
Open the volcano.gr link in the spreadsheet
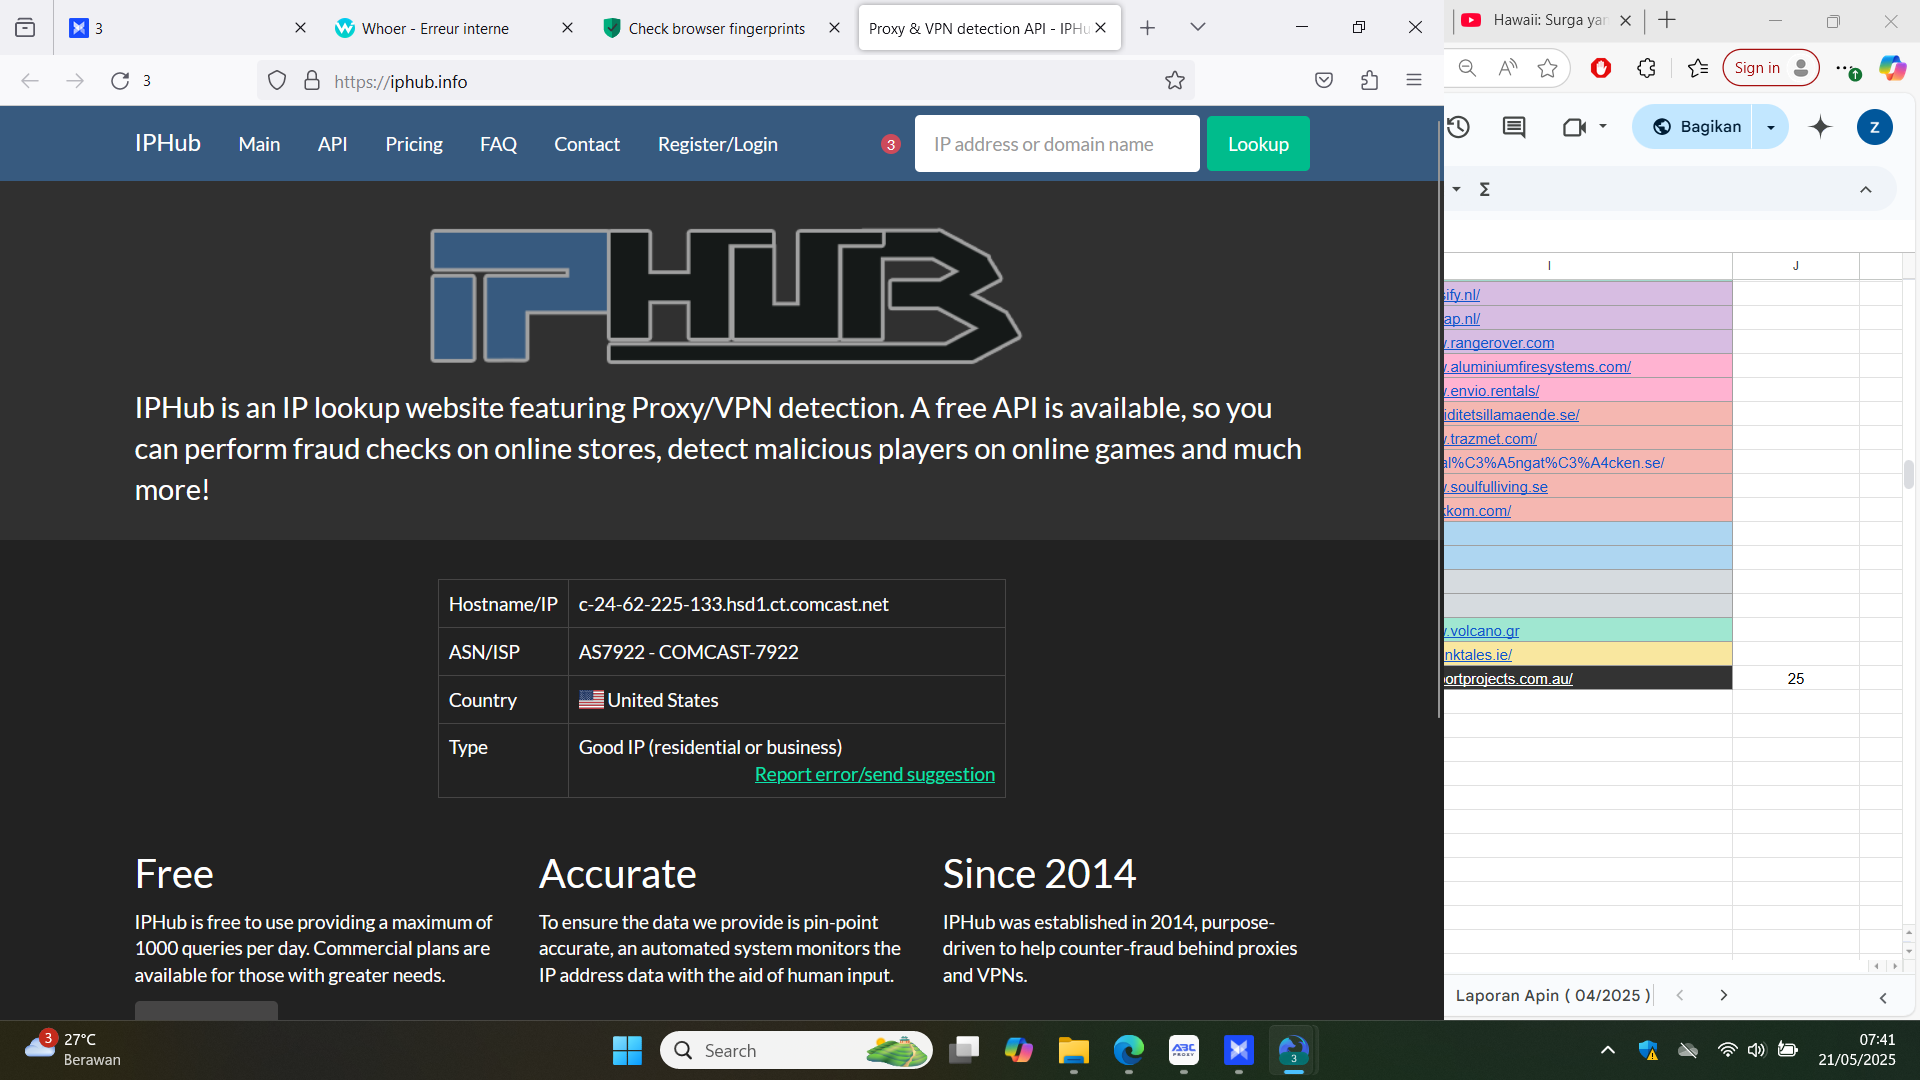[1484, 631]
